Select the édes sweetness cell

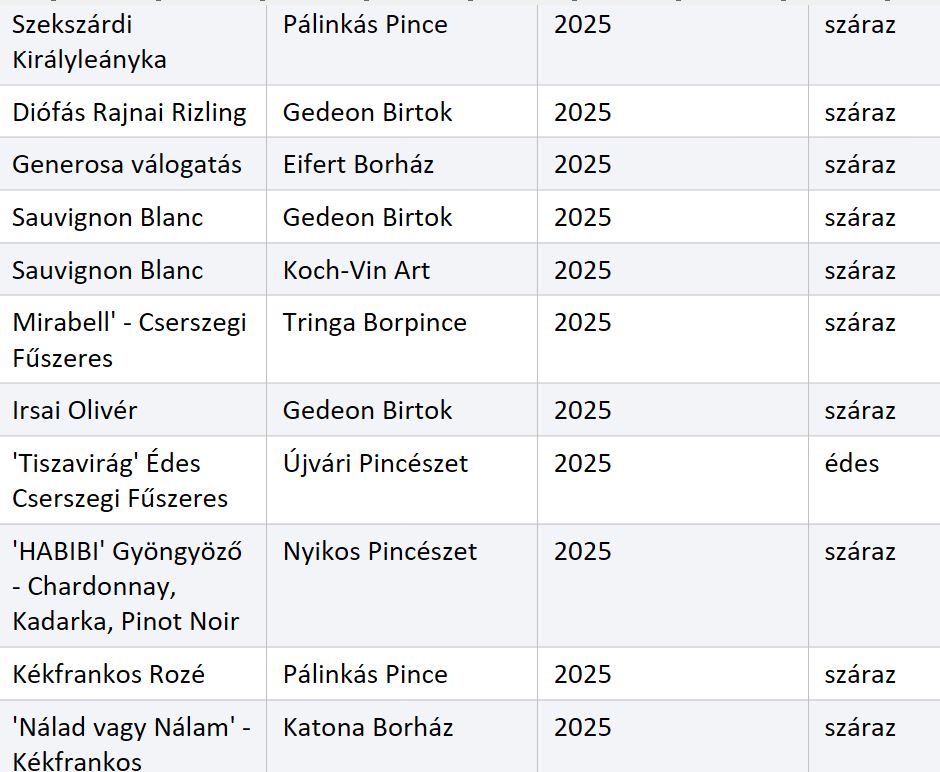pyautogui.click(x=875, y=480)
